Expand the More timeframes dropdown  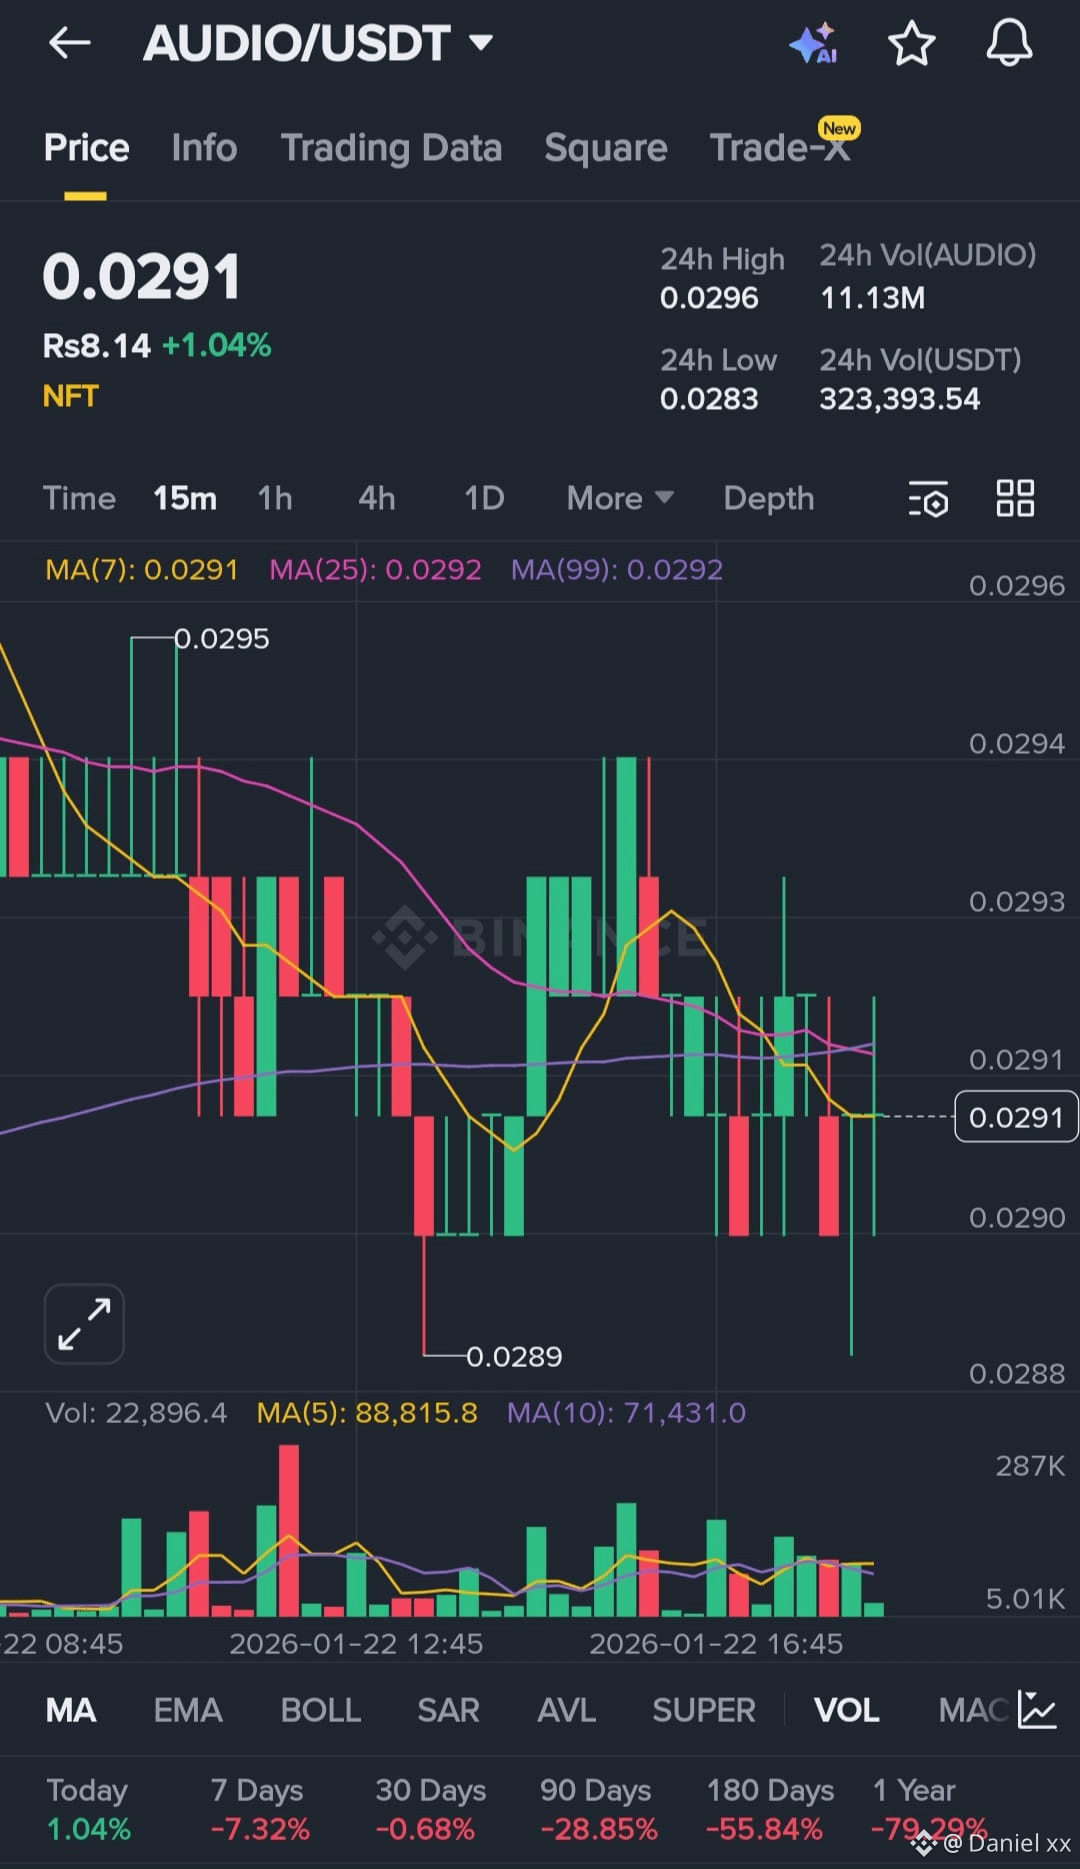[620, 498]
